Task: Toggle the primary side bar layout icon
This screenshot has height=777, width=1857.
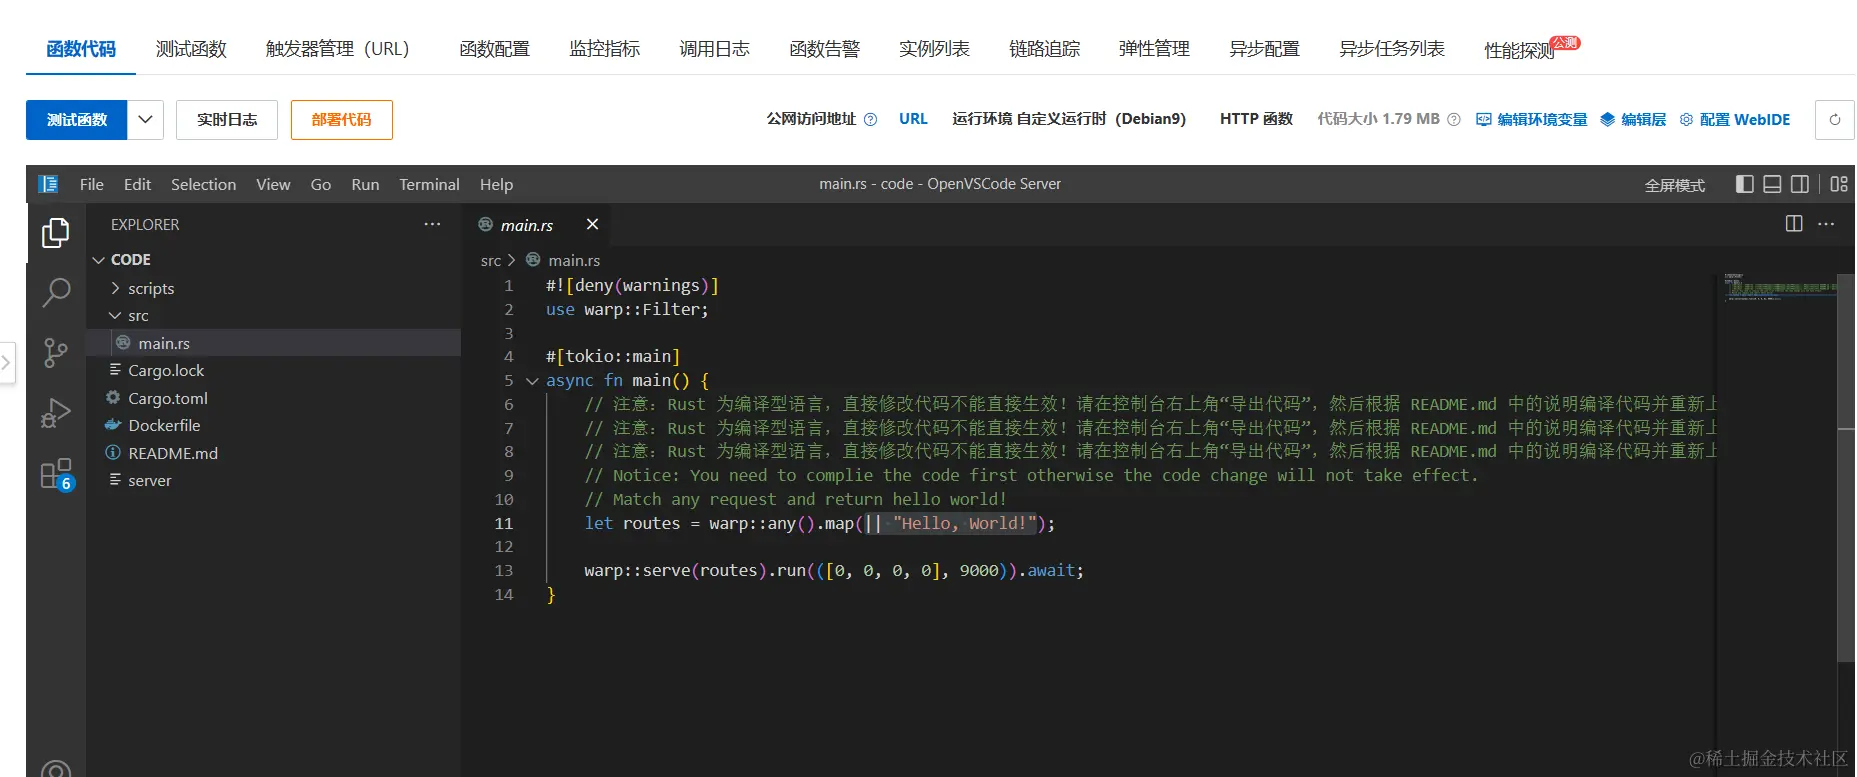Action: tap(1745, 184)
